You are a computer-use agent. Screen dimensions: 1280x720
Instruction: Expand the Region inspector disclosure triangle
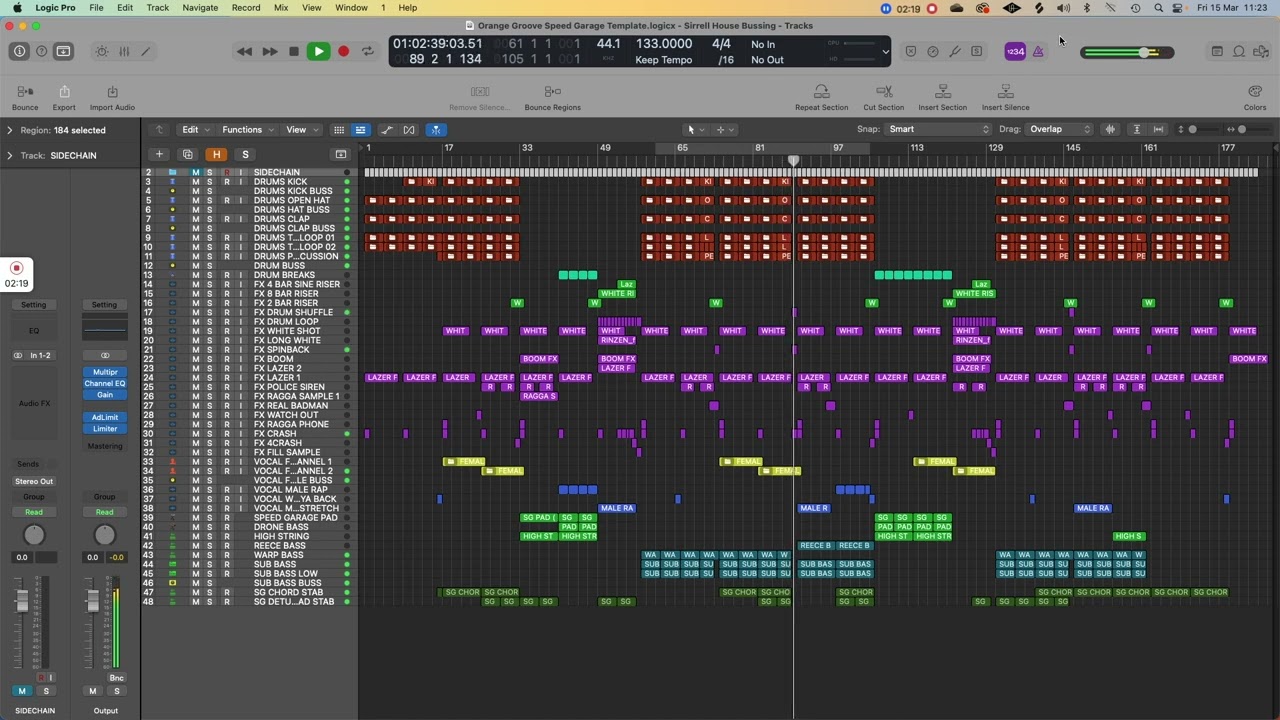10,130
